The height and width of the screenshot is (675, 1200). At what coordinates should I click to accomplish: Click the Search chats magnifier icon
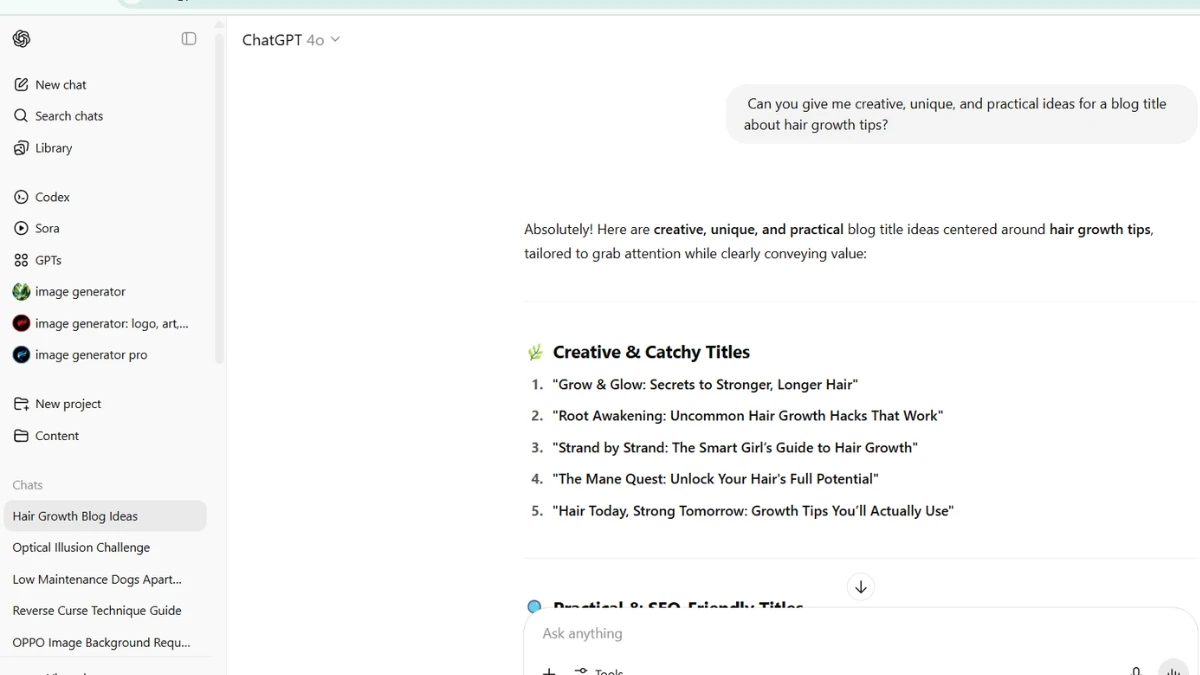click(x=21, y=116)
